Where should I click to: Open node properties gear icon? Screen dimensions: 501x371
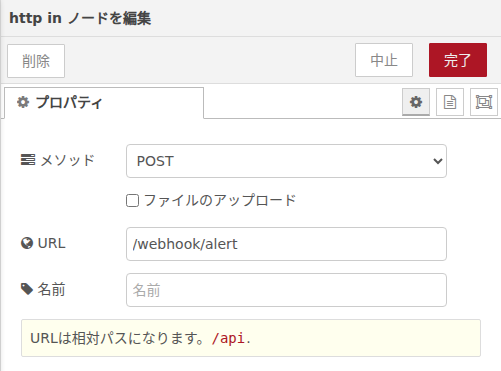pyautogui.click(x=416, y=102)
